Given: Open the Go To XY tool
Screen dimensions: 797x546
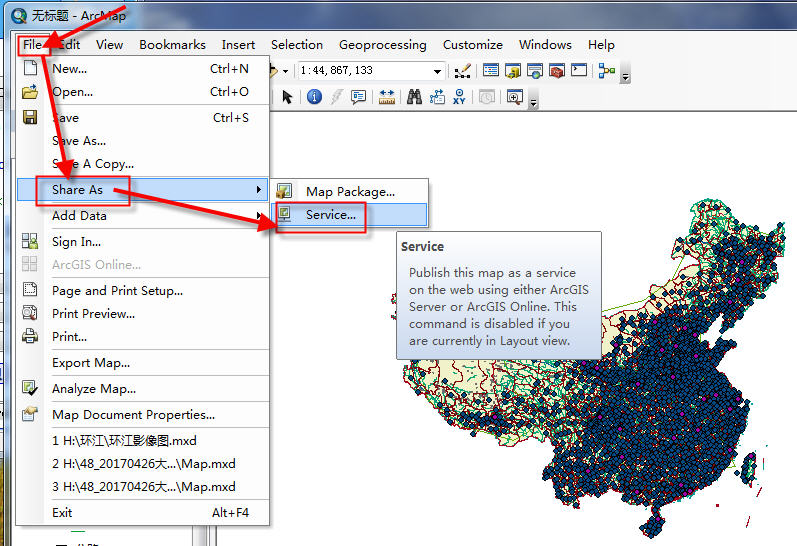Looking at the screenshot, I should (x=459, y=97).
